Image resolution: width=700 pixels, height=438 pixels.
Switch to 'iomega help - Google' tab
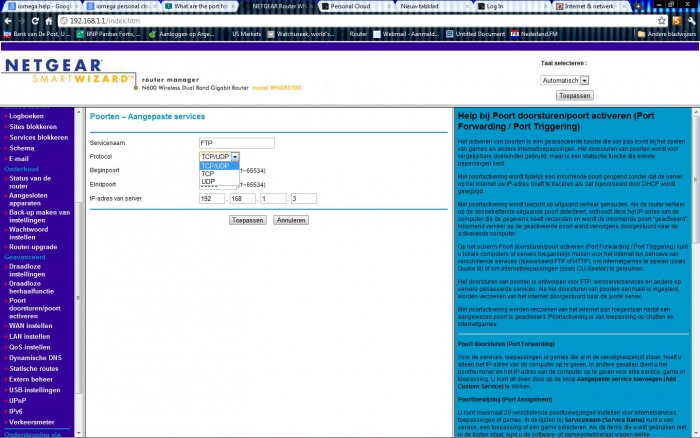pos(41,6)
